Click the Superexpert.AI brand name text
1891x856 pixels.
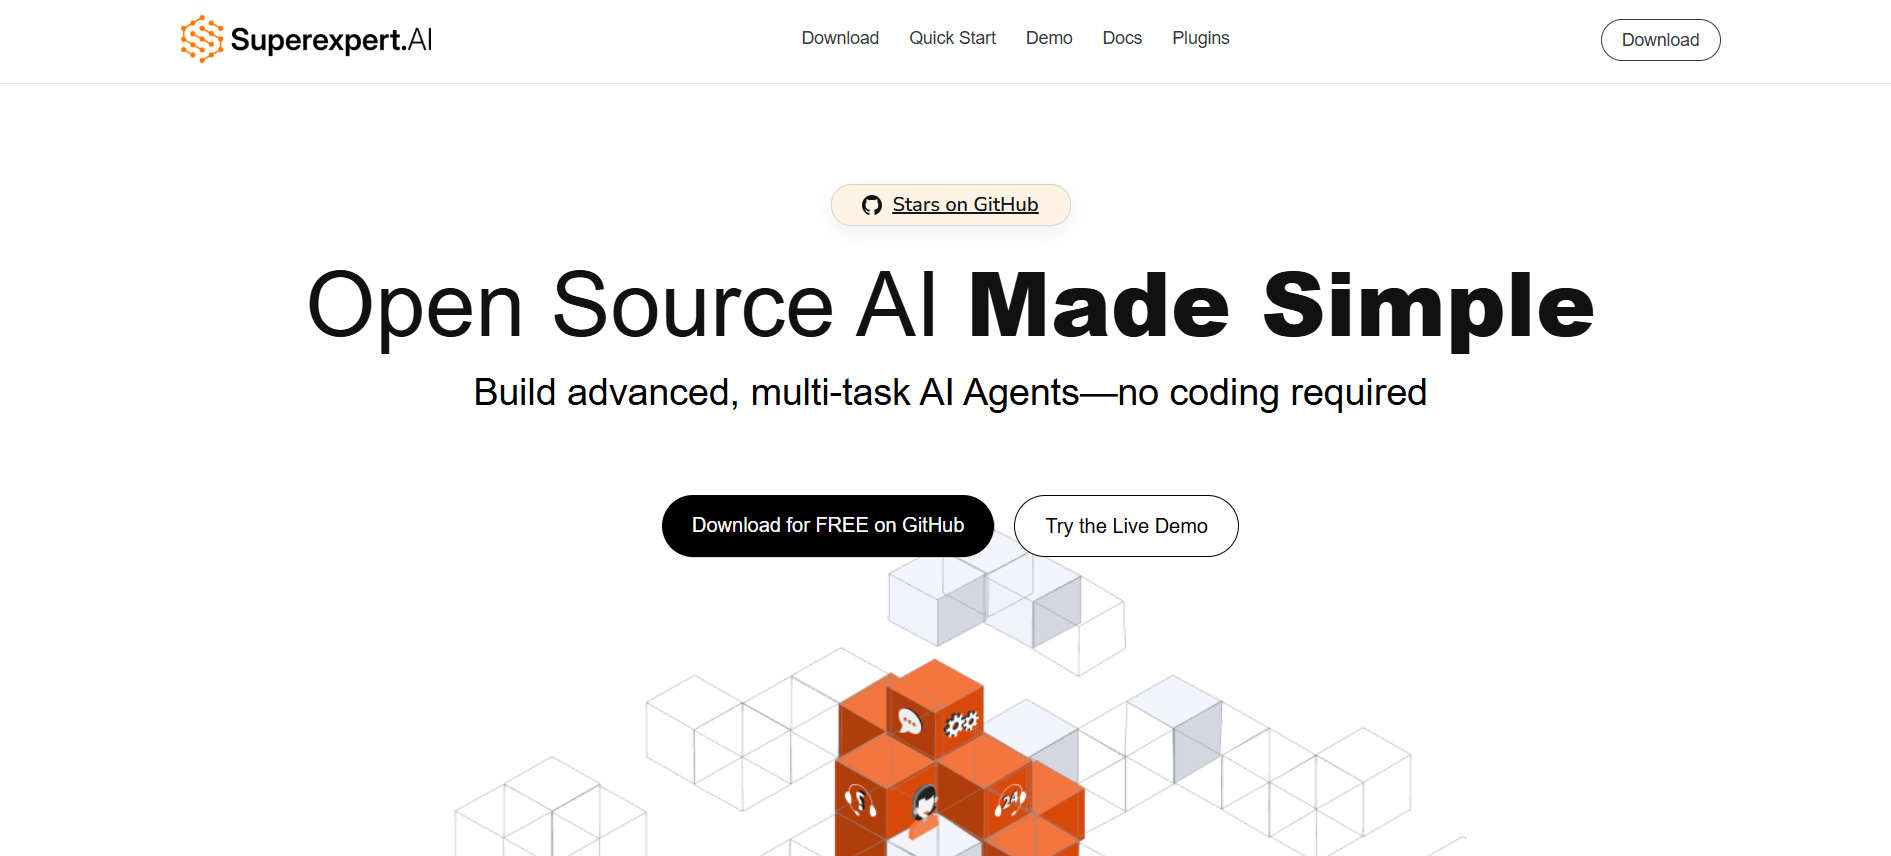point(331,40)
